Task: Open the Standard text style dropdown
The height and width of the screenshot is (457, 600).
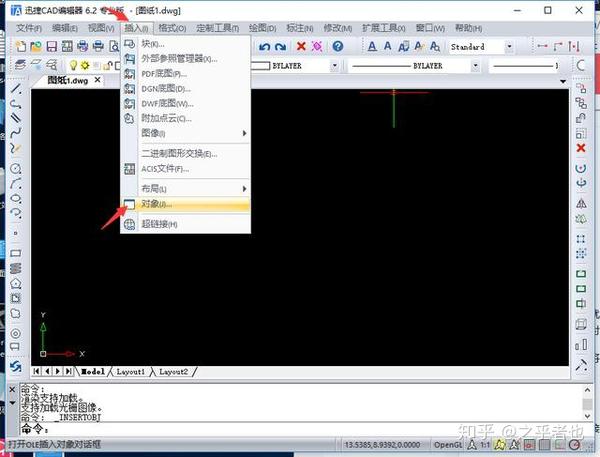Action: (509, 47)
